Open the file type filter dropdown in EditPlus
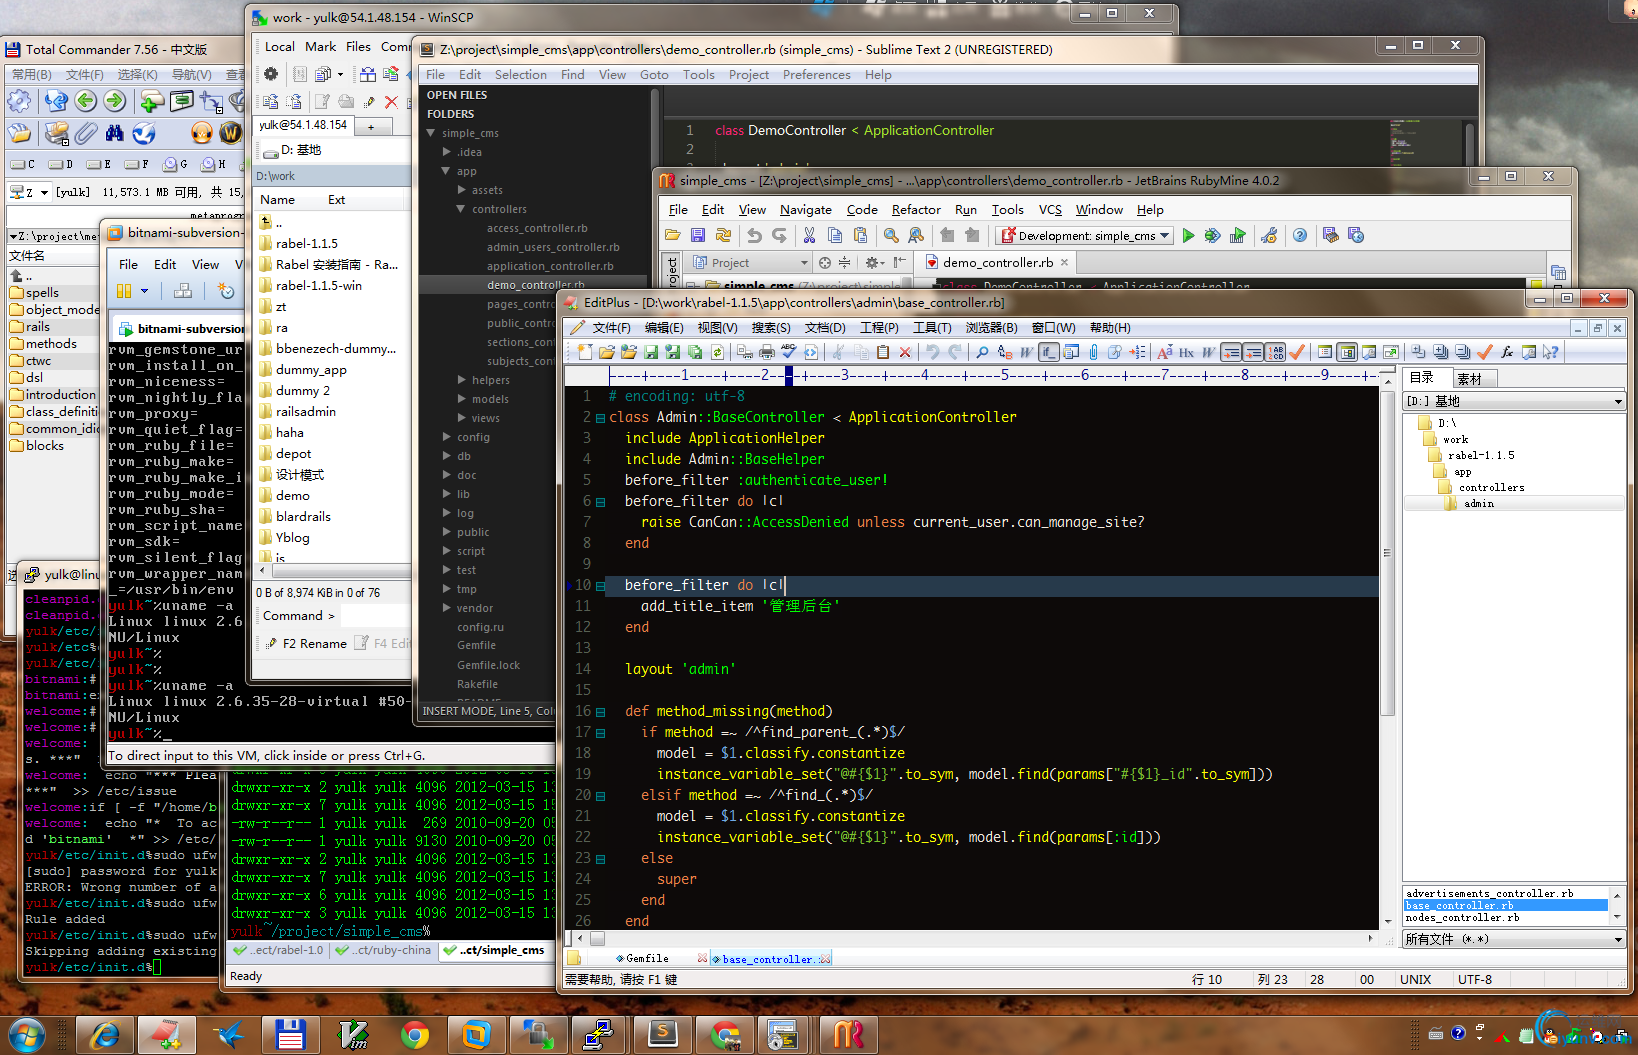1638x1055 pixels. (1617, 939)
